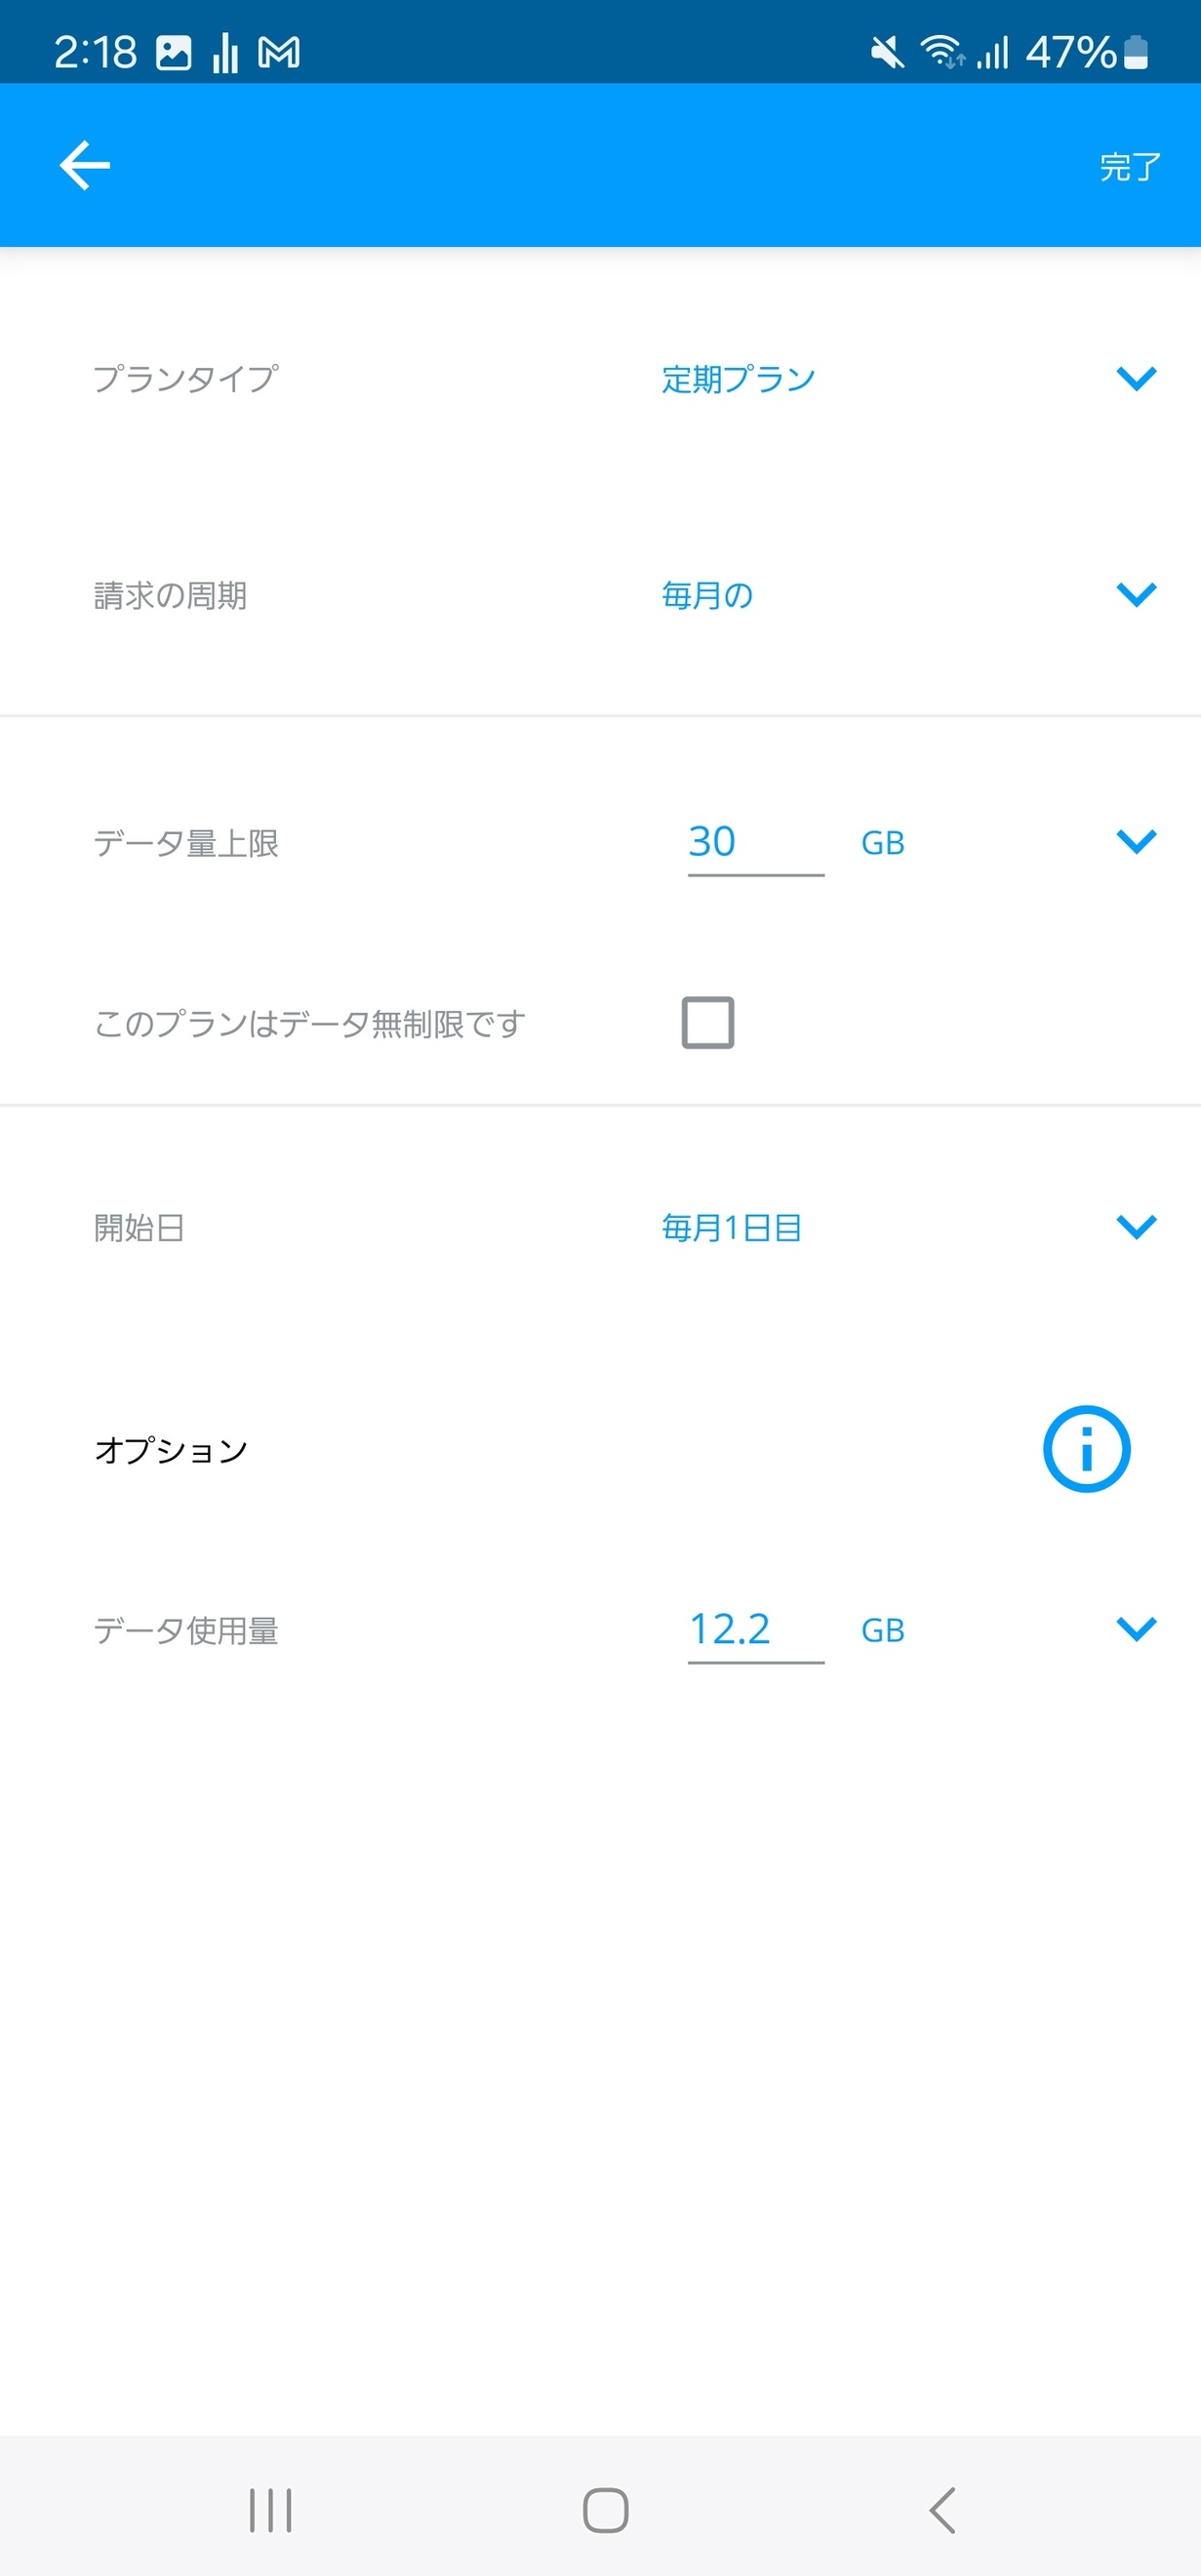The height and width of the screenshot is (2576, 1201).
Task: Open data limit unit GB dropdown chevron
Action: (x=1136, y=841)
